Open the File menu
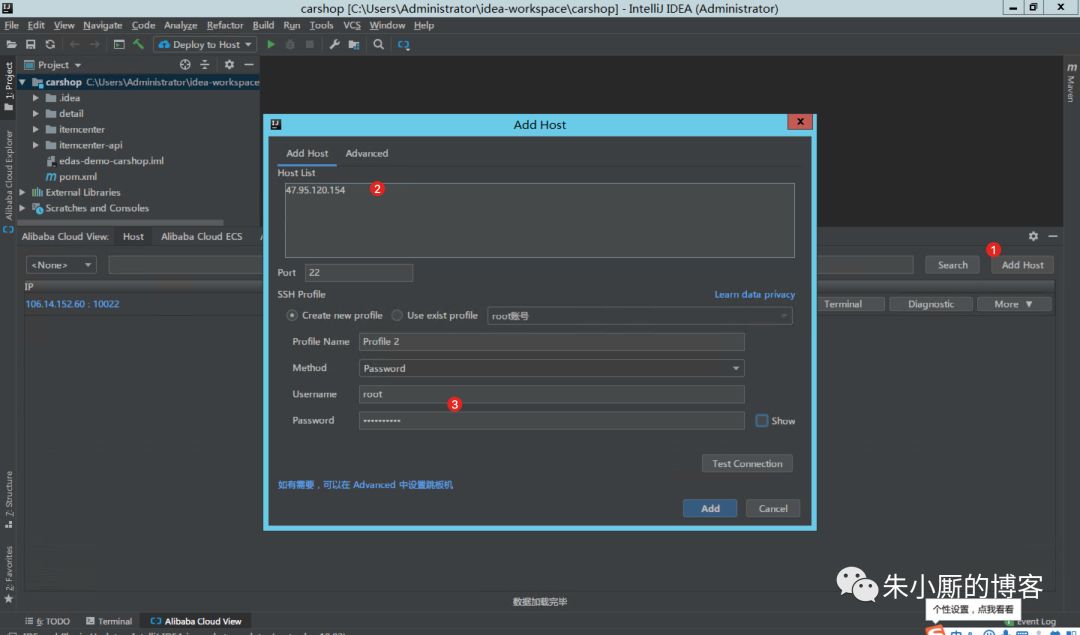The image size is (1080, 635). point(11,25)
